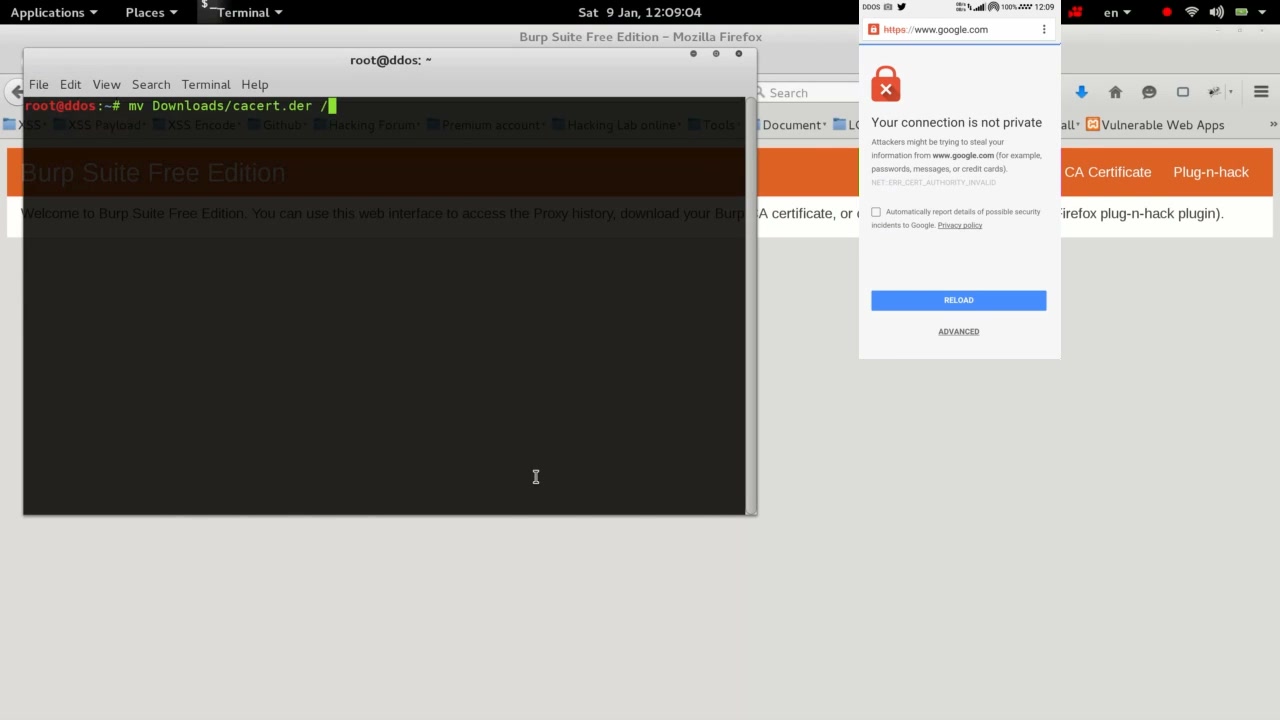Click the www.google.com URL in phone browser
The height and width of the screenshot is (720, 1280).
[x=936, y=30]
